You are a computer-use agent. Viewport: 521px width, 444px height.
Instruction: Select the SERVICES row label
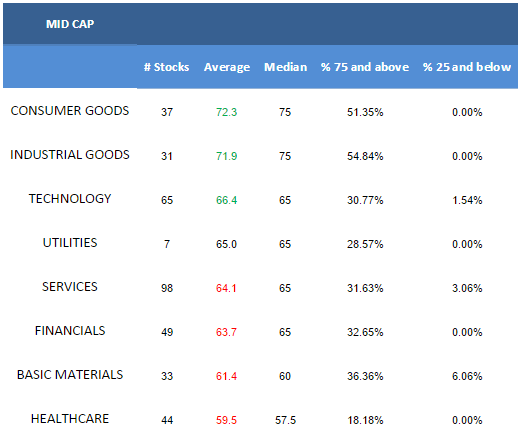point(70,287)
